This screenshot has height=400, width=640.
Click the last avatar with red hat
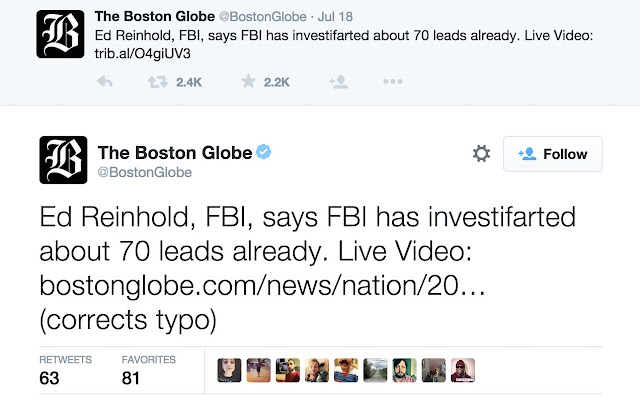[x=463, y=370]
